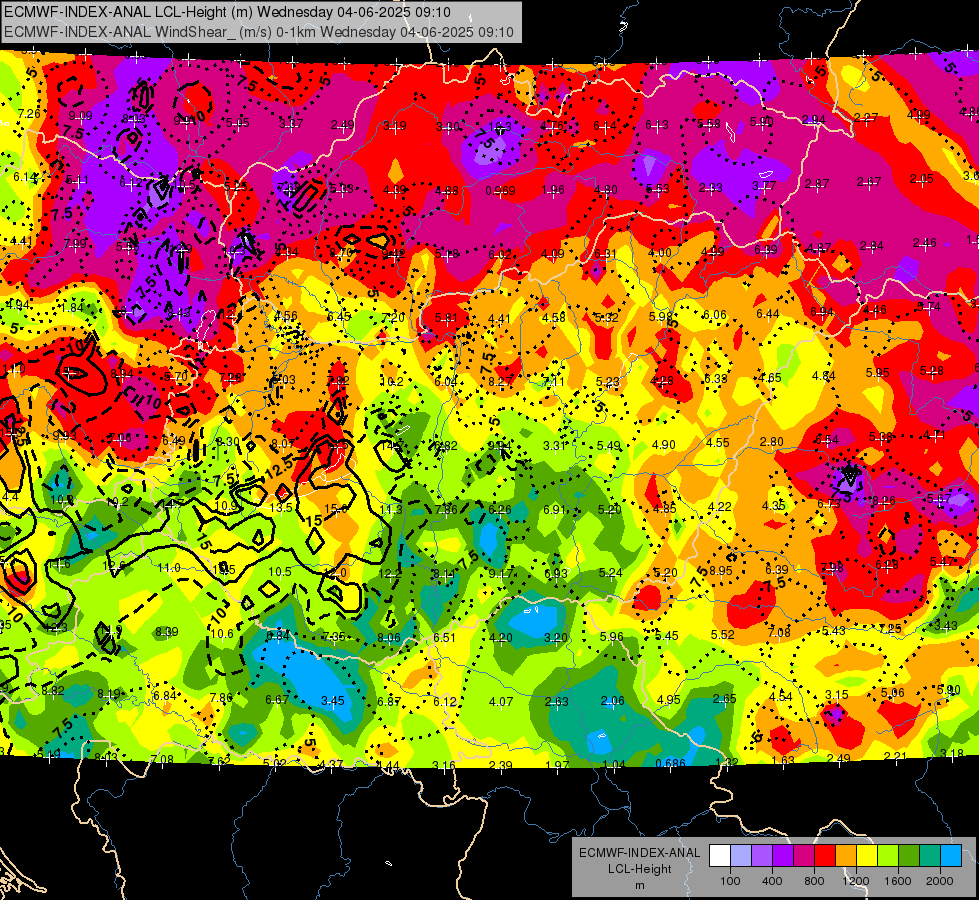Click the lime legend swatch left of 1600
The image size is (979, 900).
(888, 856)
